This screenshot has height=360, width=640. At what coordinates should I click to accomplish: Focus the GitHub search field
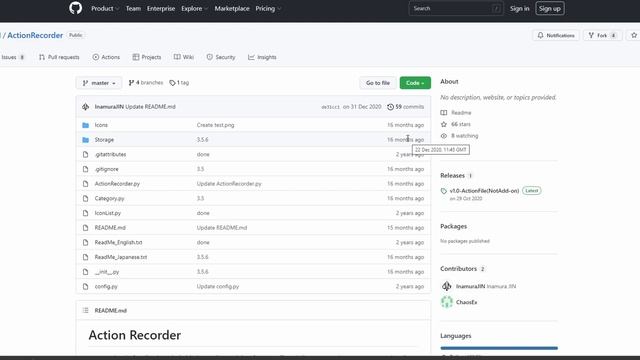(x=456, y=9)
